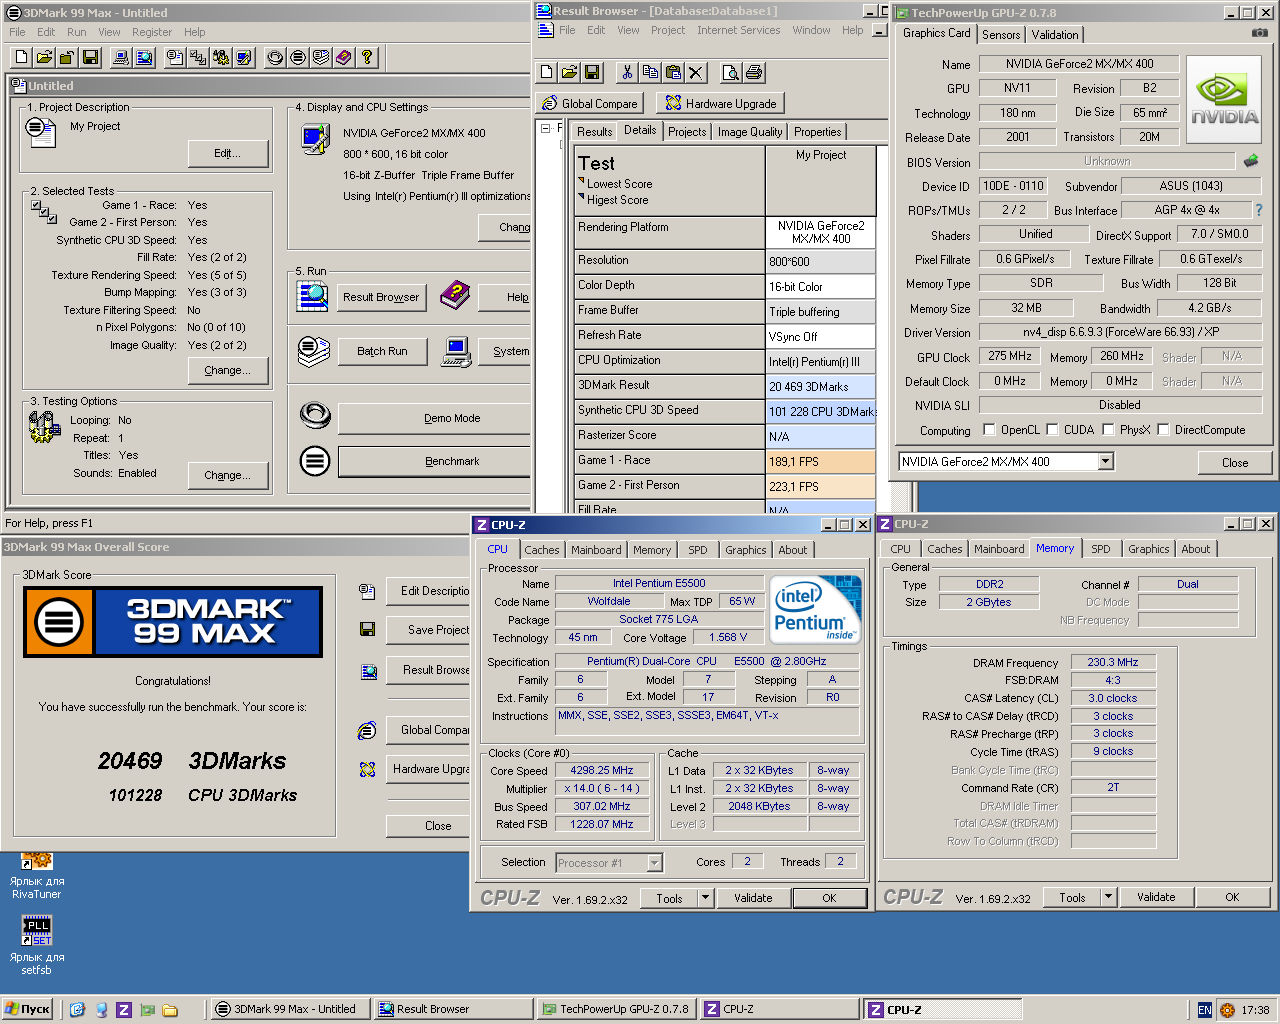Open Mainboard tab in CPU-Z CPU window
This screenshot has height=1024, width=1280.
pyautogui.click(x=596, y=550)
